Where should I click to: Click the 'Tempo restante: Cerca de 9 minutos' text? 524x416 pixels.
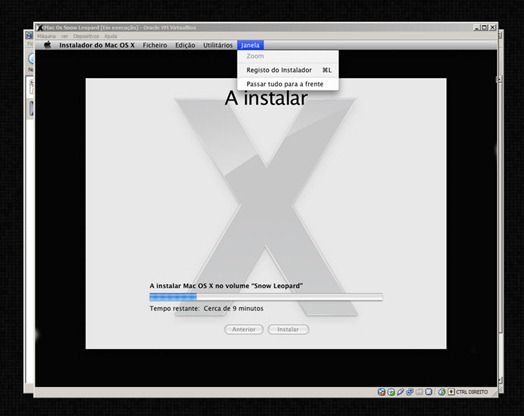(207, 308)
